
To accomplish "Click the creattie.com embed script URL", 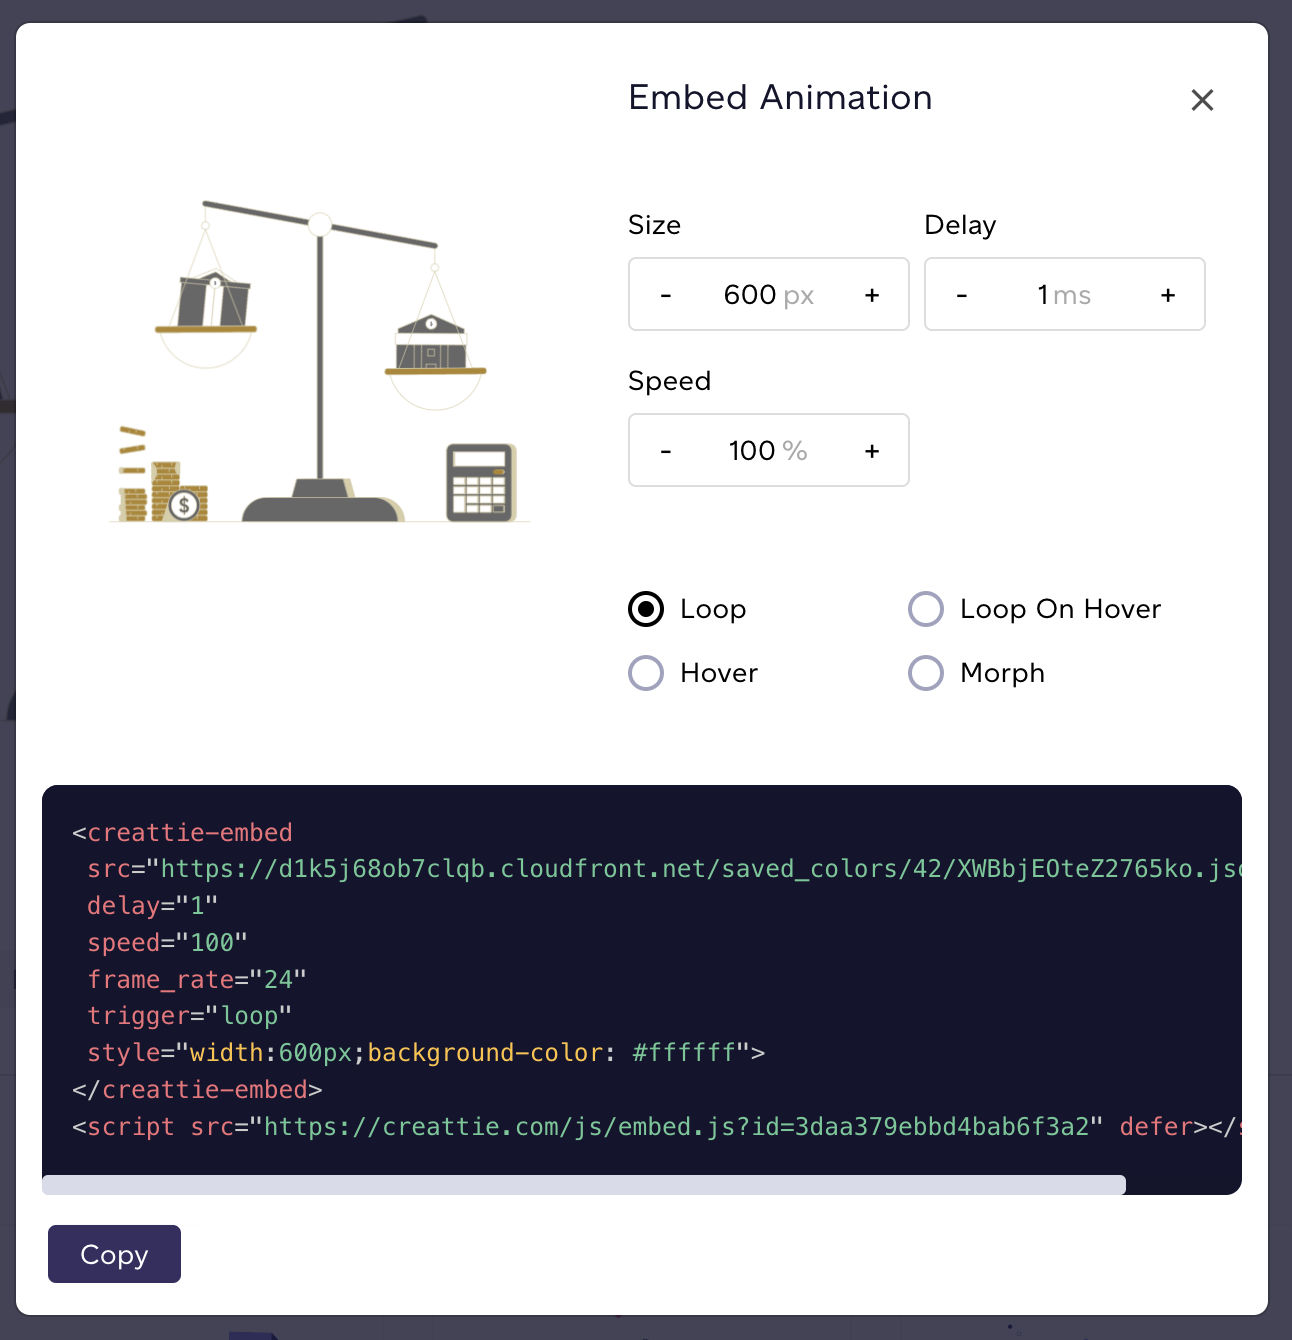I will (670, 1126).
